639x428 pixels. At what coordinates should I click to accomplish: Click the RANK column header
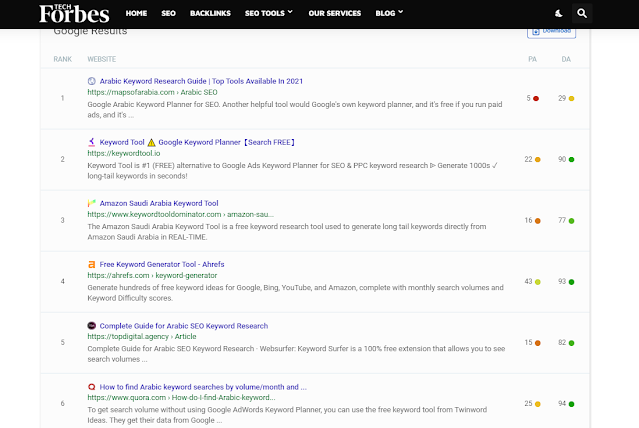tap(62, 59)
